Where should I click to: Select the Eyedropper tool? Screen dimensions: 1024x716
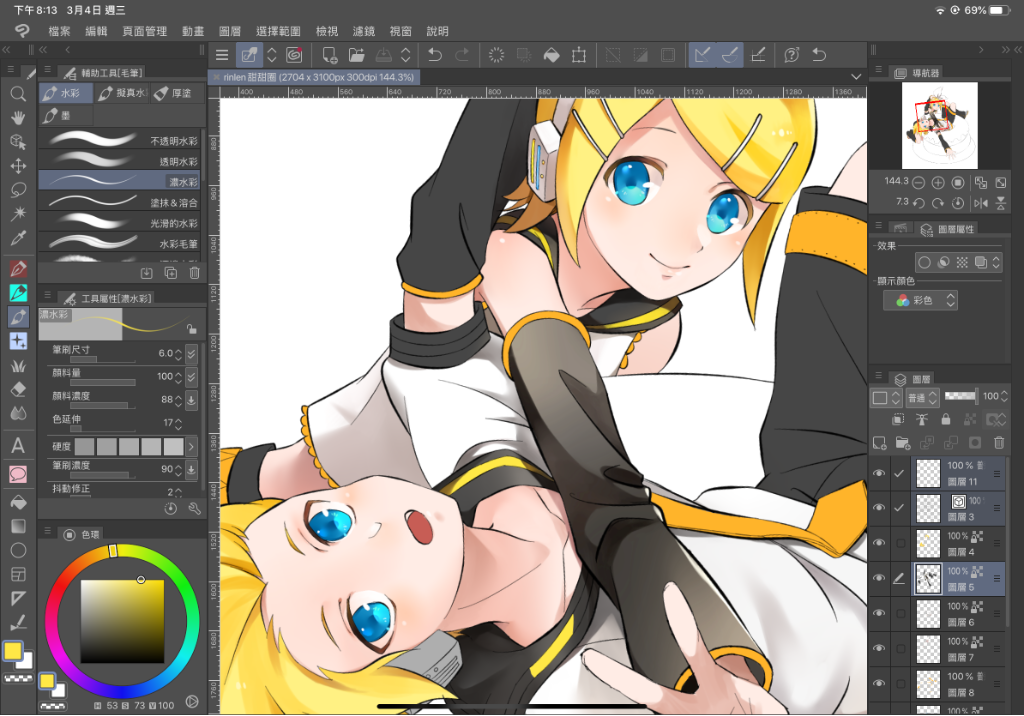click(x=18, y=238)
